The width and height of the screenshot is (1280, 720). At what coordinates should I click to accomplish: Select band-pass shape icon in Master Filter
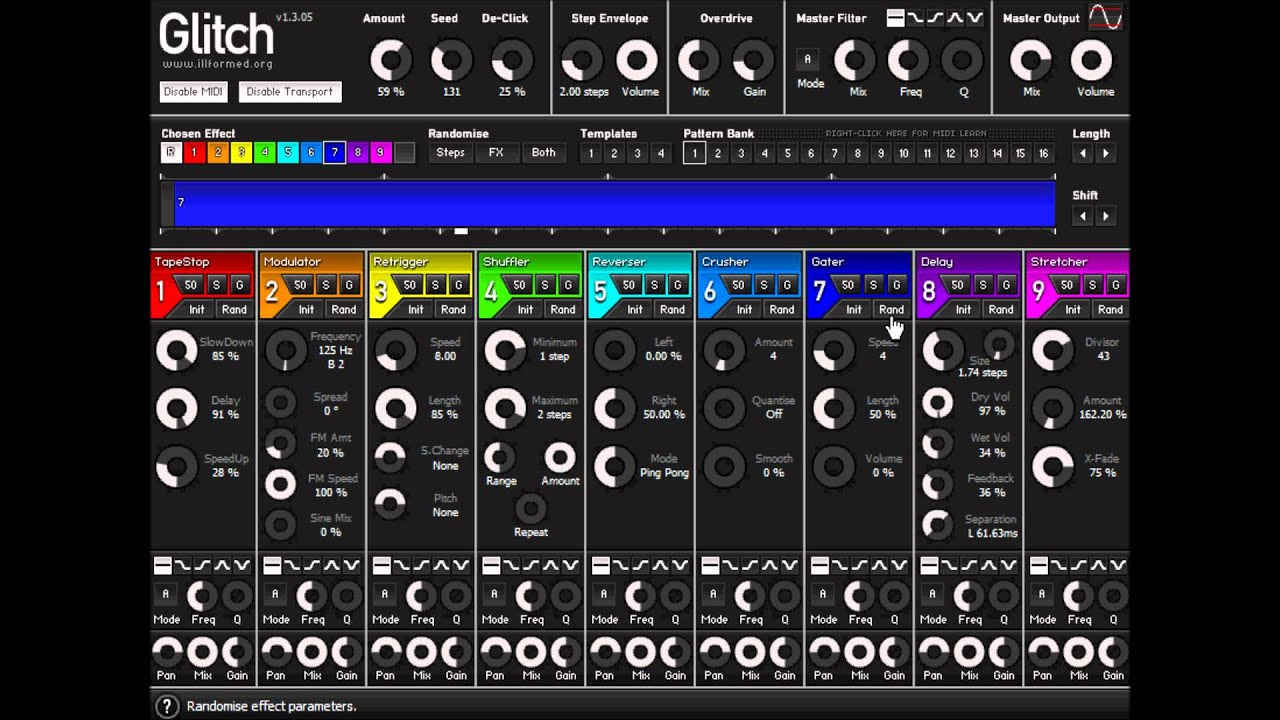[x=955, y=18]
